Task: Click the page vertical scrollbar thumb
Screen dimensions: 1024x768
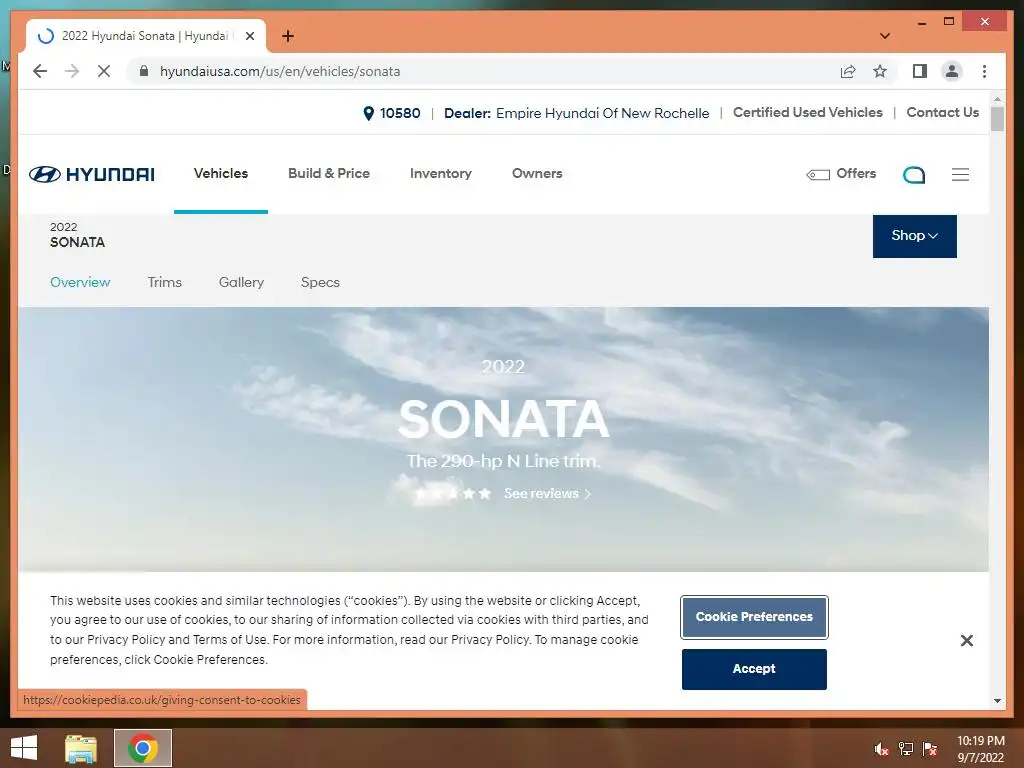Action: pyautogui.click(x=997, y=119)
